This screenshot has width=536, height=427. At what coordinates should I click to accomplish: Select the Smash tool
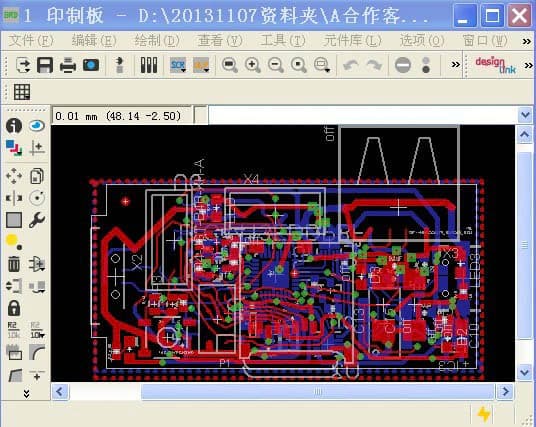[x=14, y=352]
